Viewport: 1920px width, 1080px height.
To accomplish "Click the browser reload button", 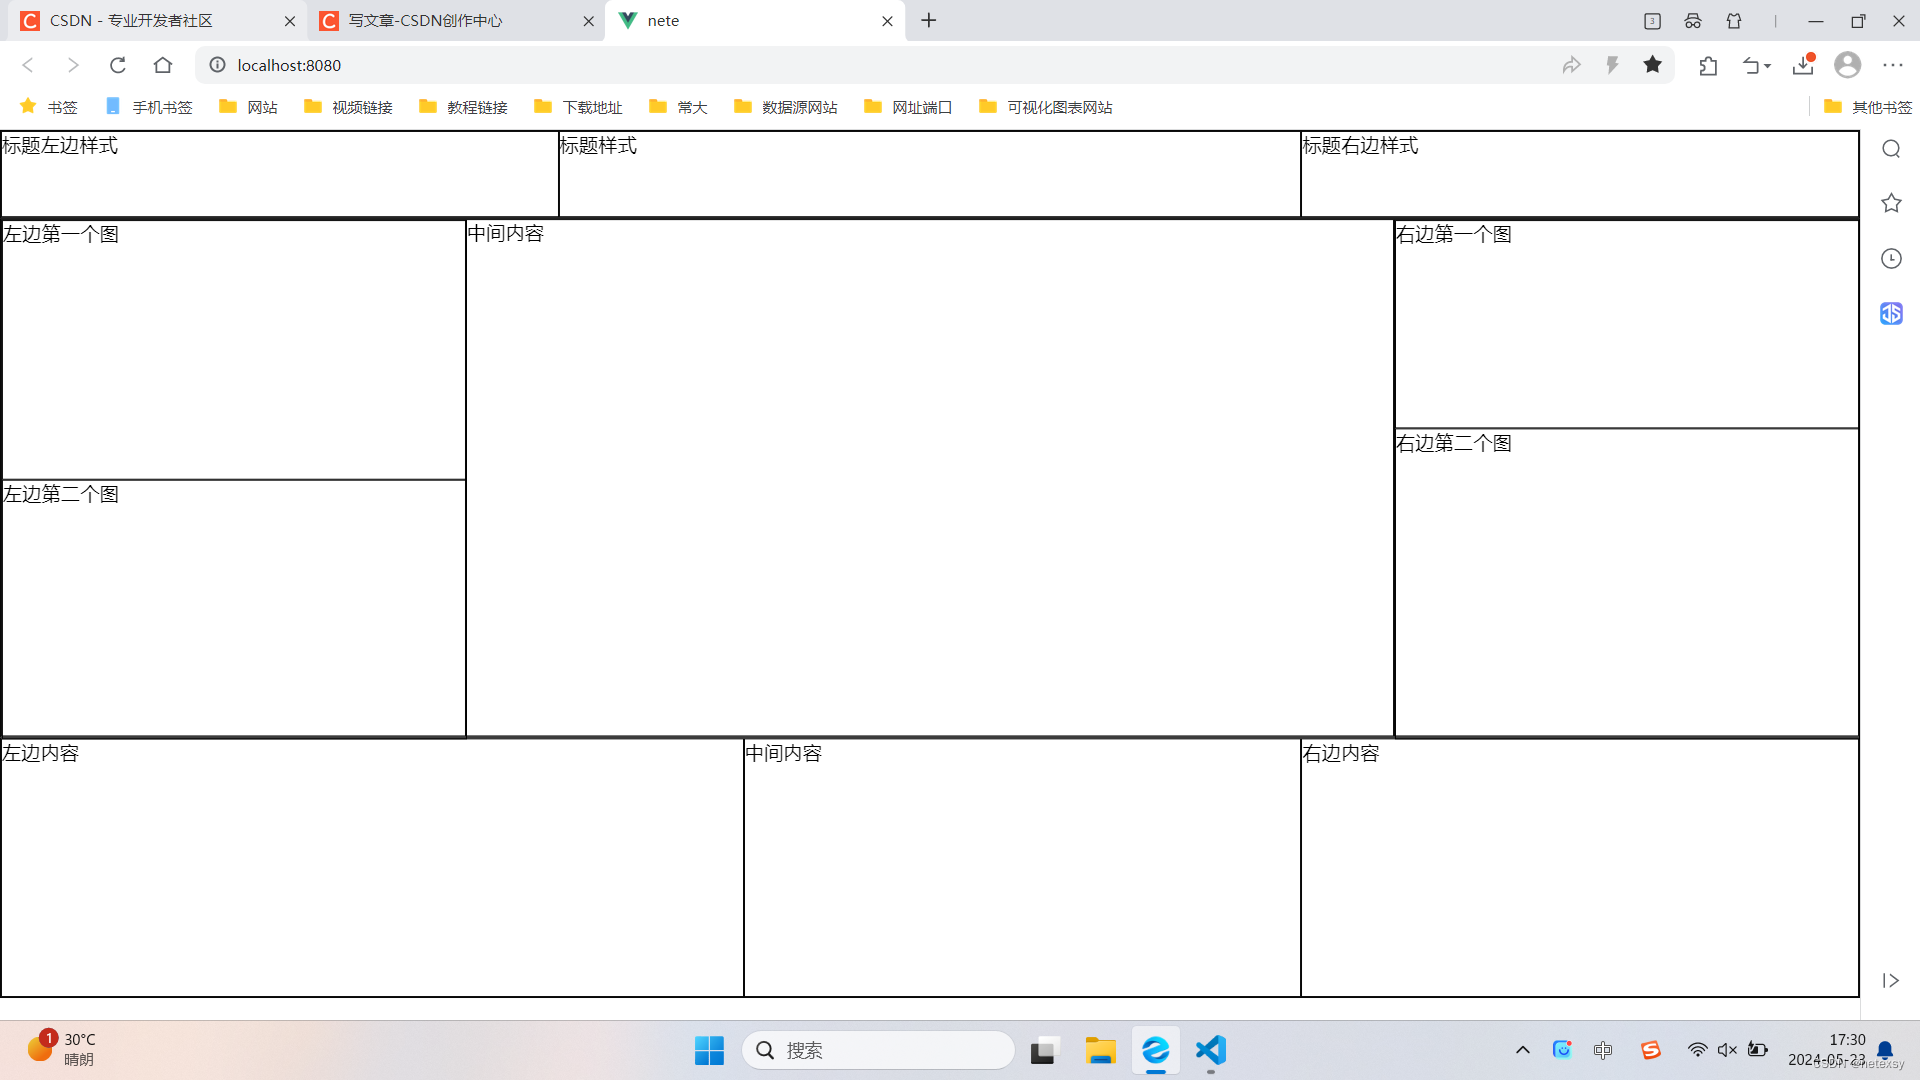I will coord(118,65).
